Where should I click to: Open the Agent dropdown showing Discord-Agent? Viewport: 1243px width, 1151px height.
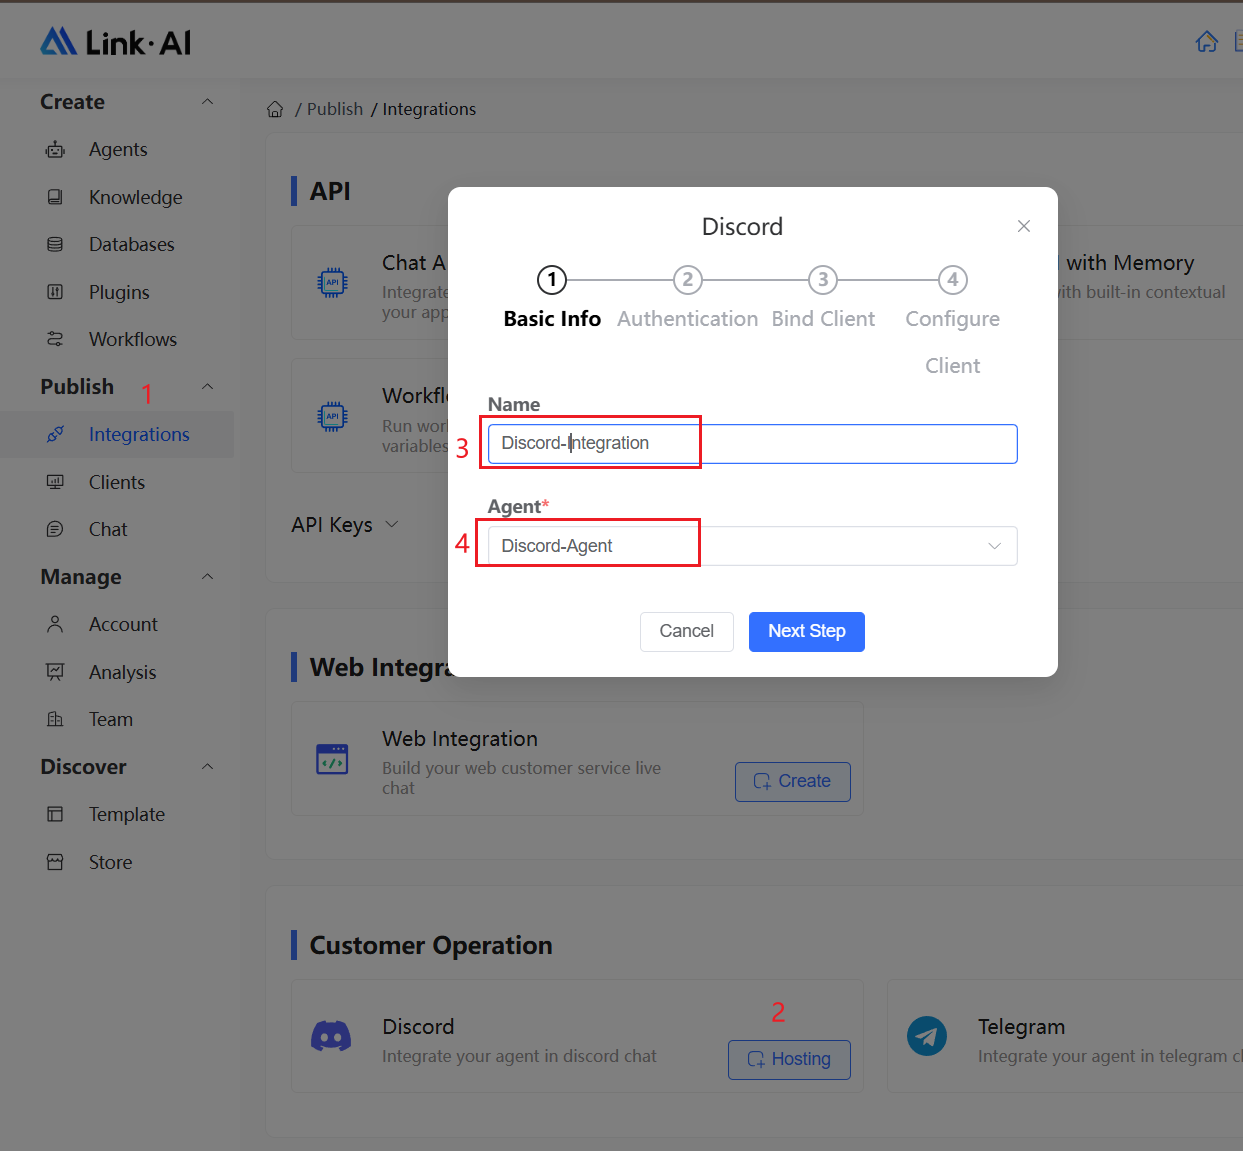pyautogui.click(x=752, y=546)
